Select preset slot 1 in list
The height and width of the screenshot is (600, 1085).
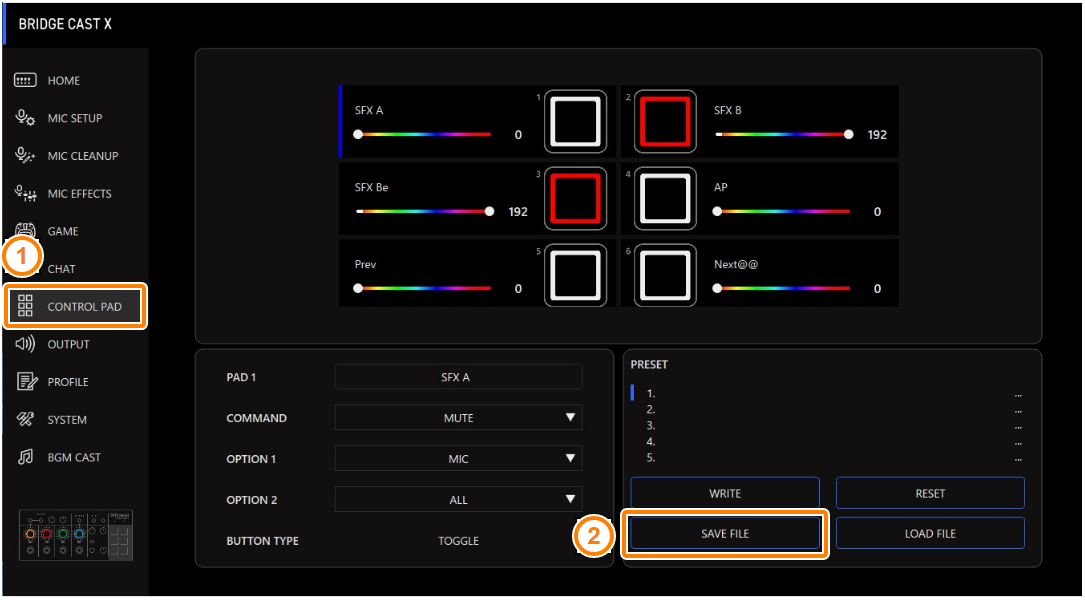(x=828, y=394)
